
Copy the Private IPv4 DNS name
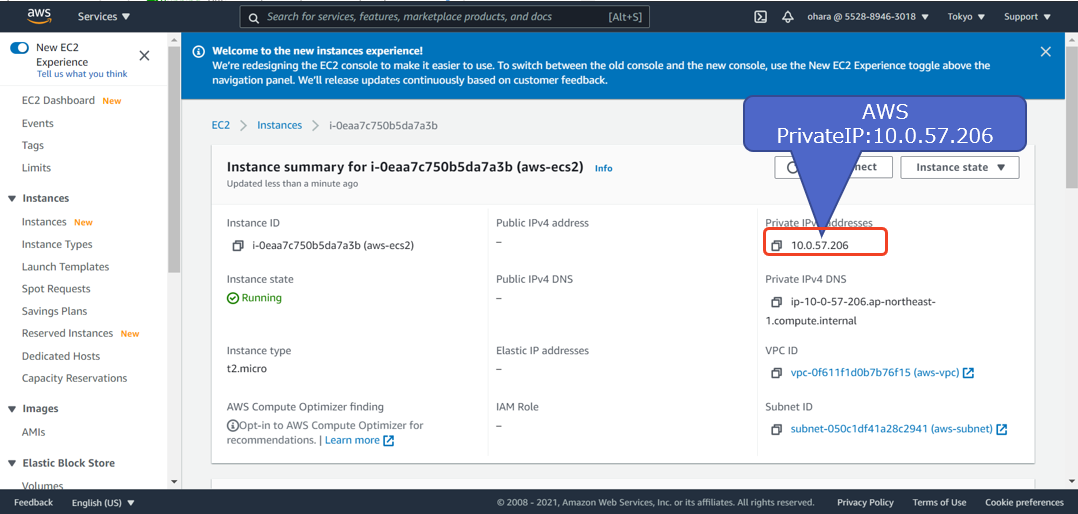[776, 302]
